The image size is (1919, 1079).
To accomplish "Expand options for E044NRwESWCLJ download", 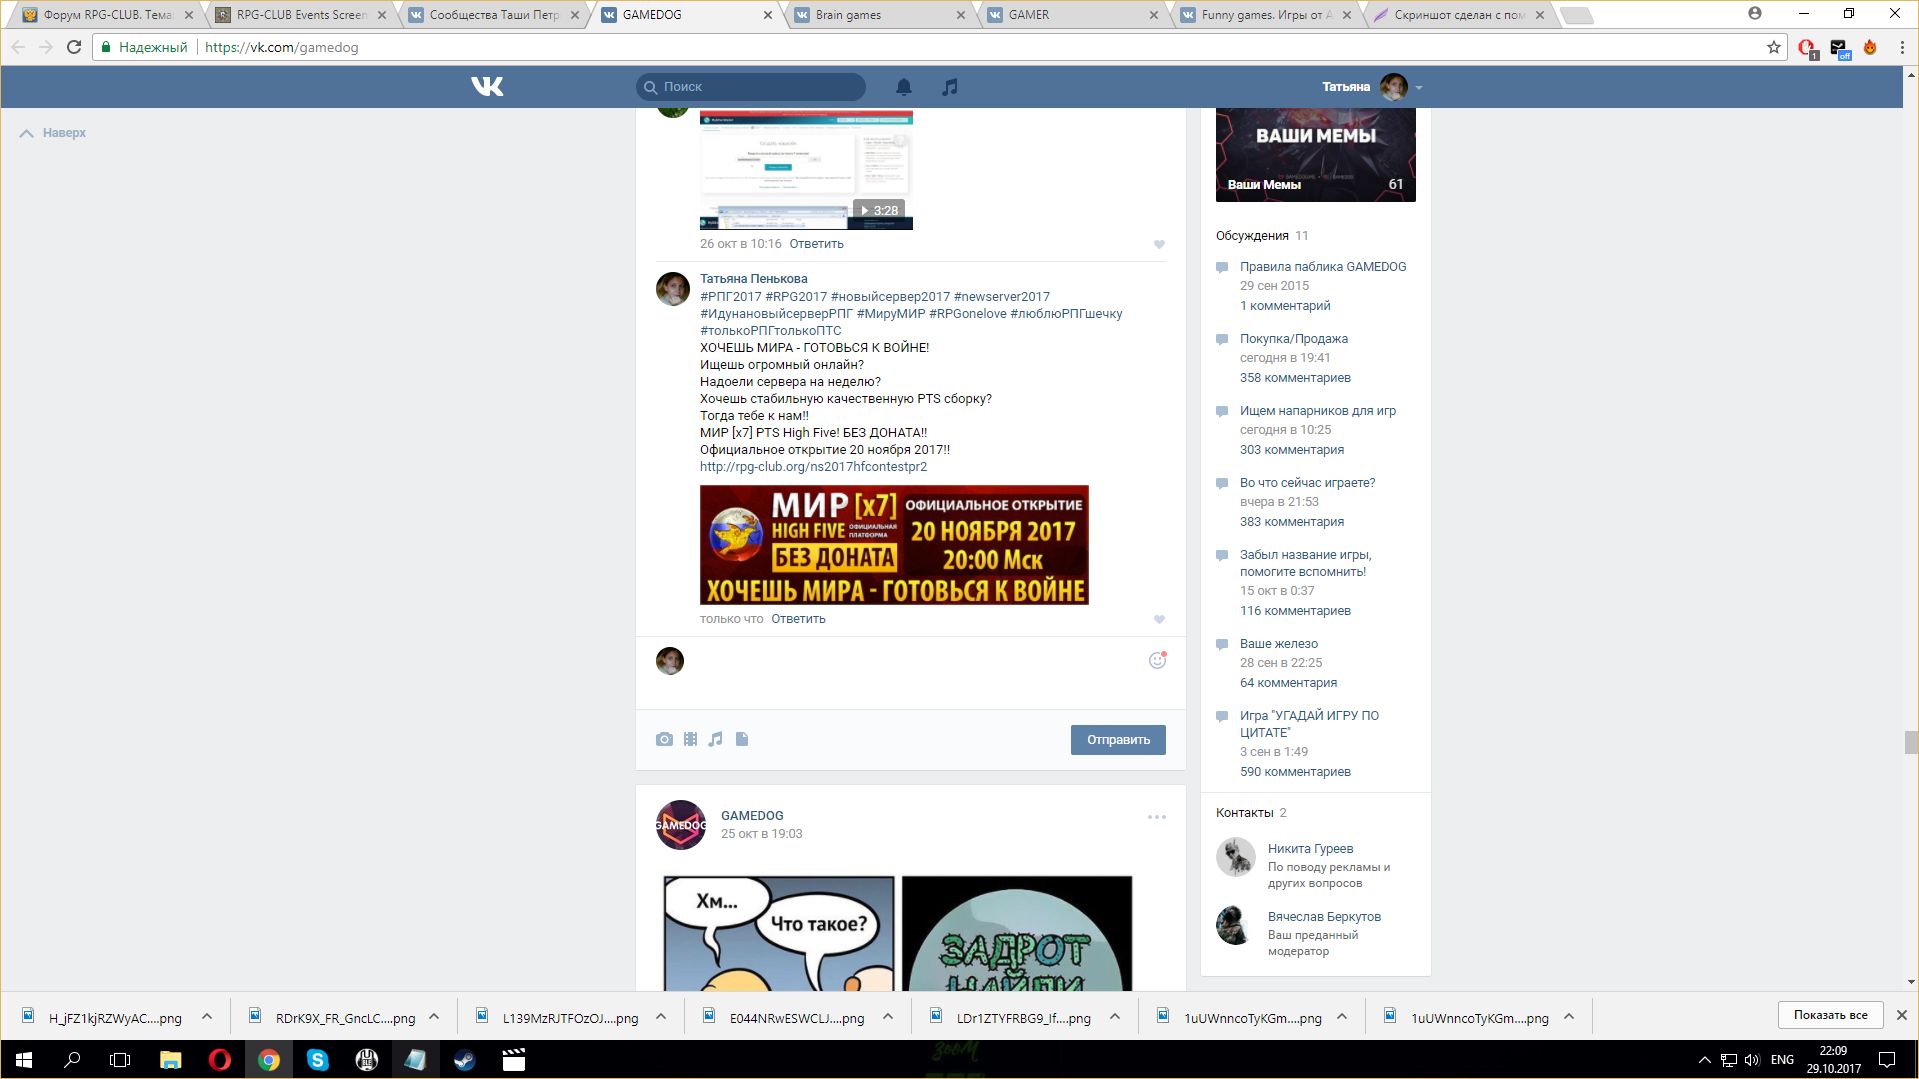I will tap(888, 1017).
